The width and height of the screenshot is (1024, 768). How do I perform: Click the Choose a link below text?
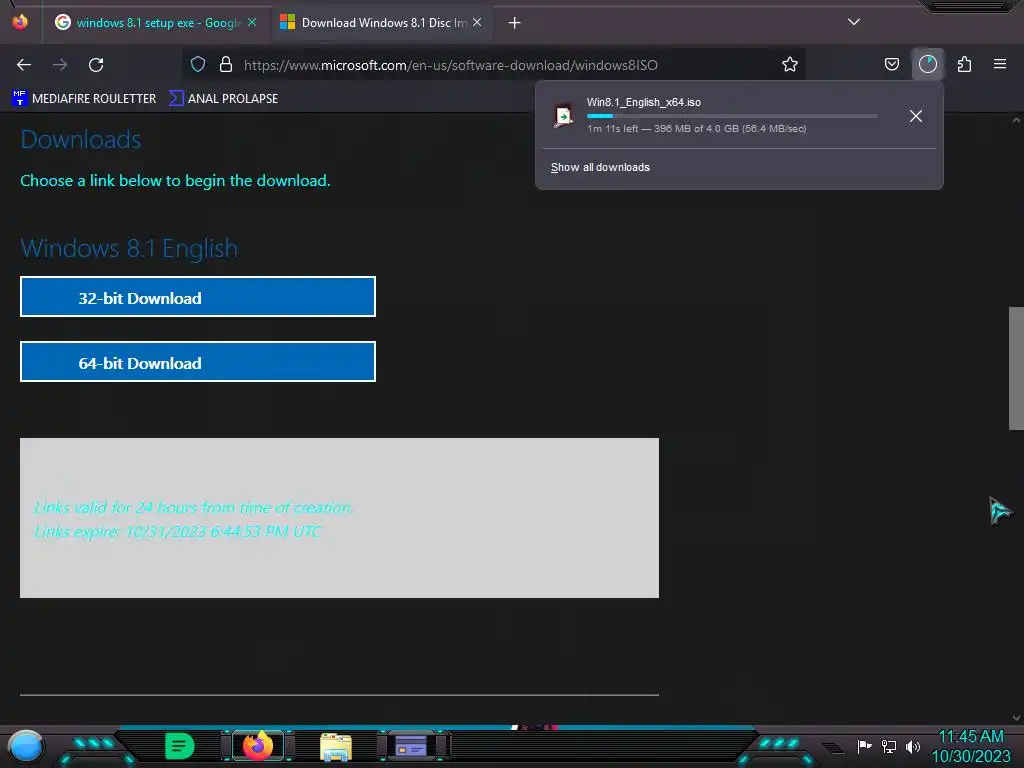[175, 181]
